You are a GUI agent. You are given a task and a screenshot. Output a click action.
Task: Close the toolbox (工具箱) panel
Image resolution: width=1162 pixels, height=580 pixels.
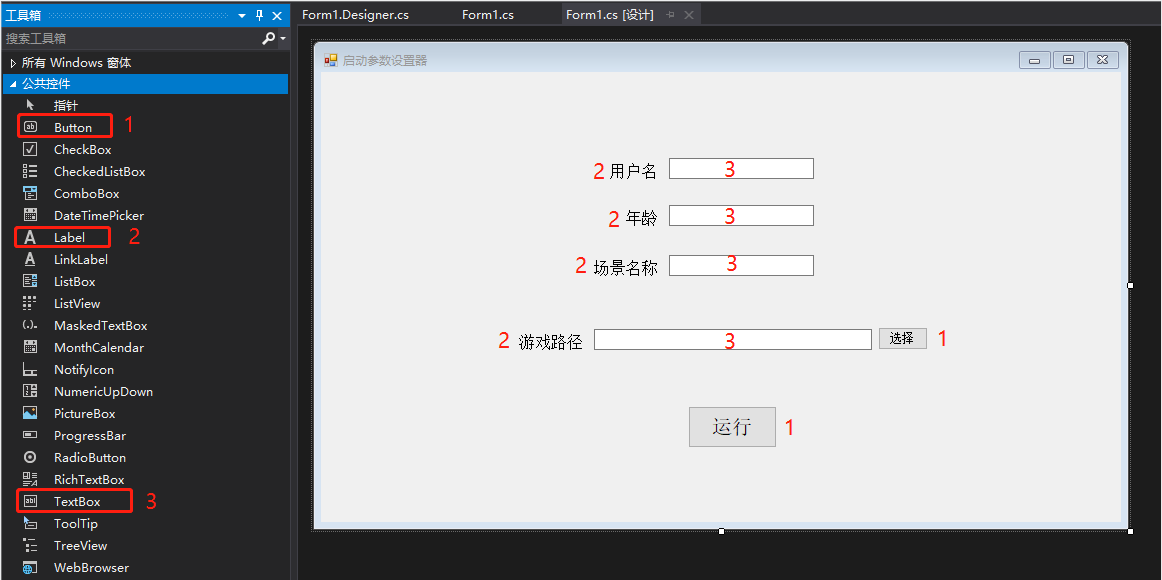point(277,16)
